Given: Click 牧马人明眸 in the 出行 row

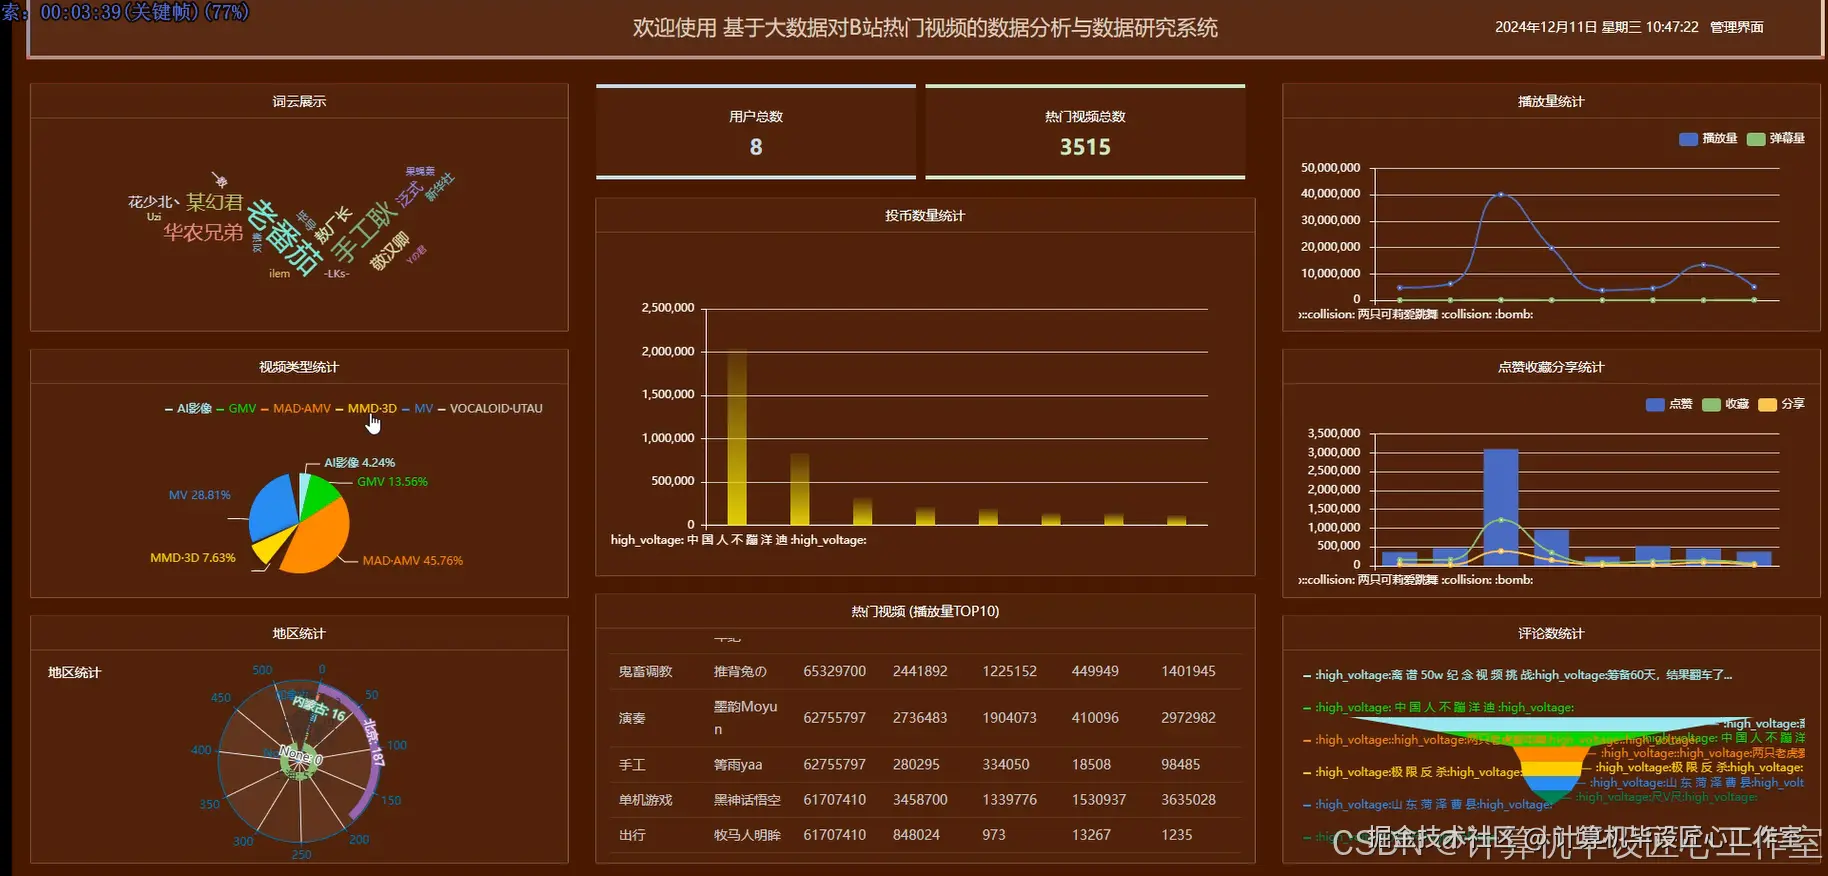Looking at the screenshot, I should click(747, 835).
